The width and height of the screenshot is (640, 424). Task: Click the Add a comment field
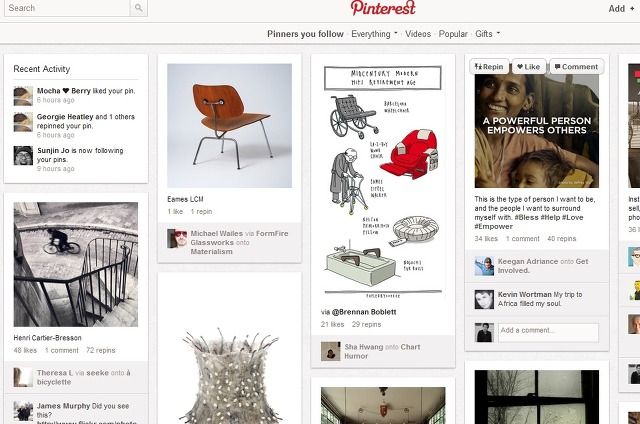point(548,332)
